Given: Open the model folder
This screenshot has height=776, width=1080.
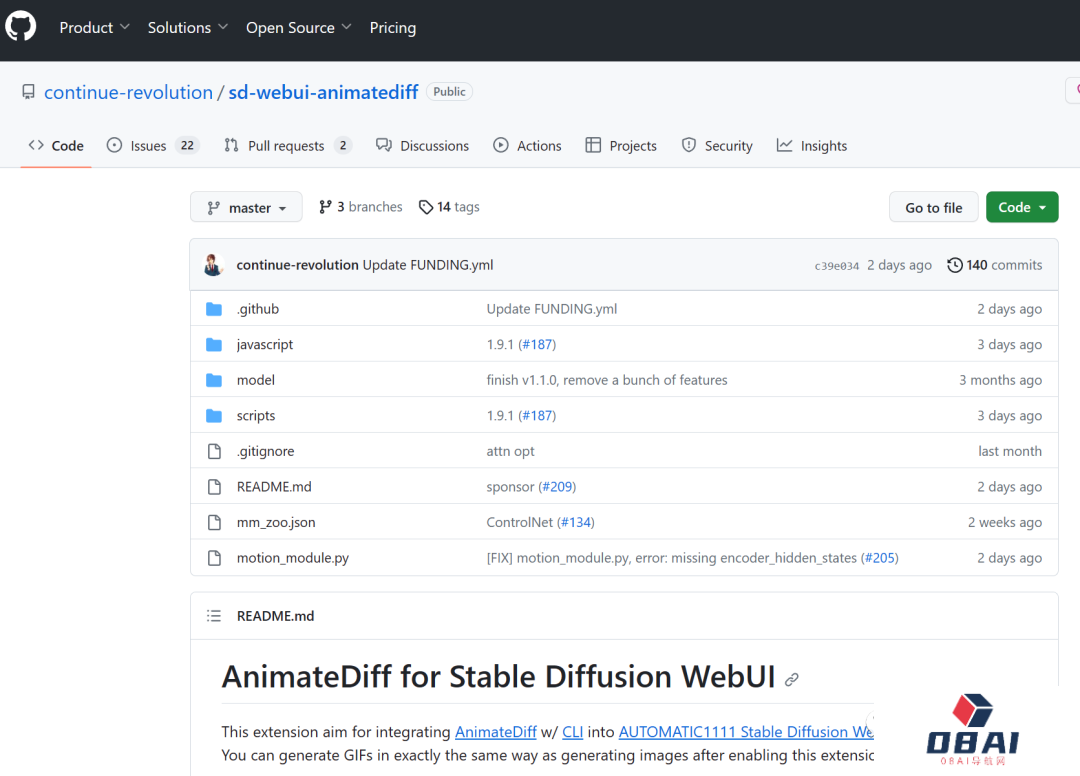Looking at the screenshot, I should (256, 380).
